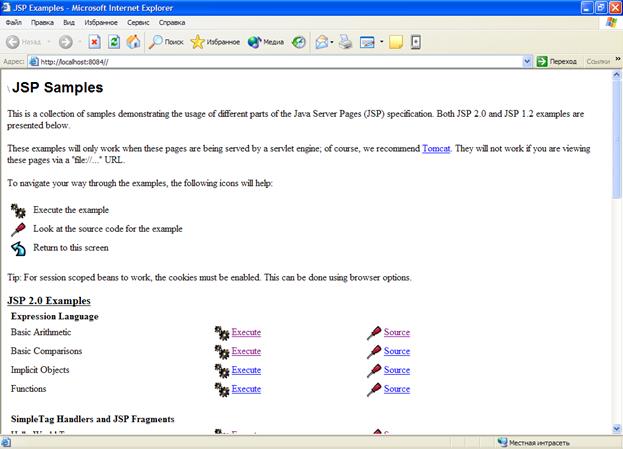Click the History toolbar icon

click(299, 42)
